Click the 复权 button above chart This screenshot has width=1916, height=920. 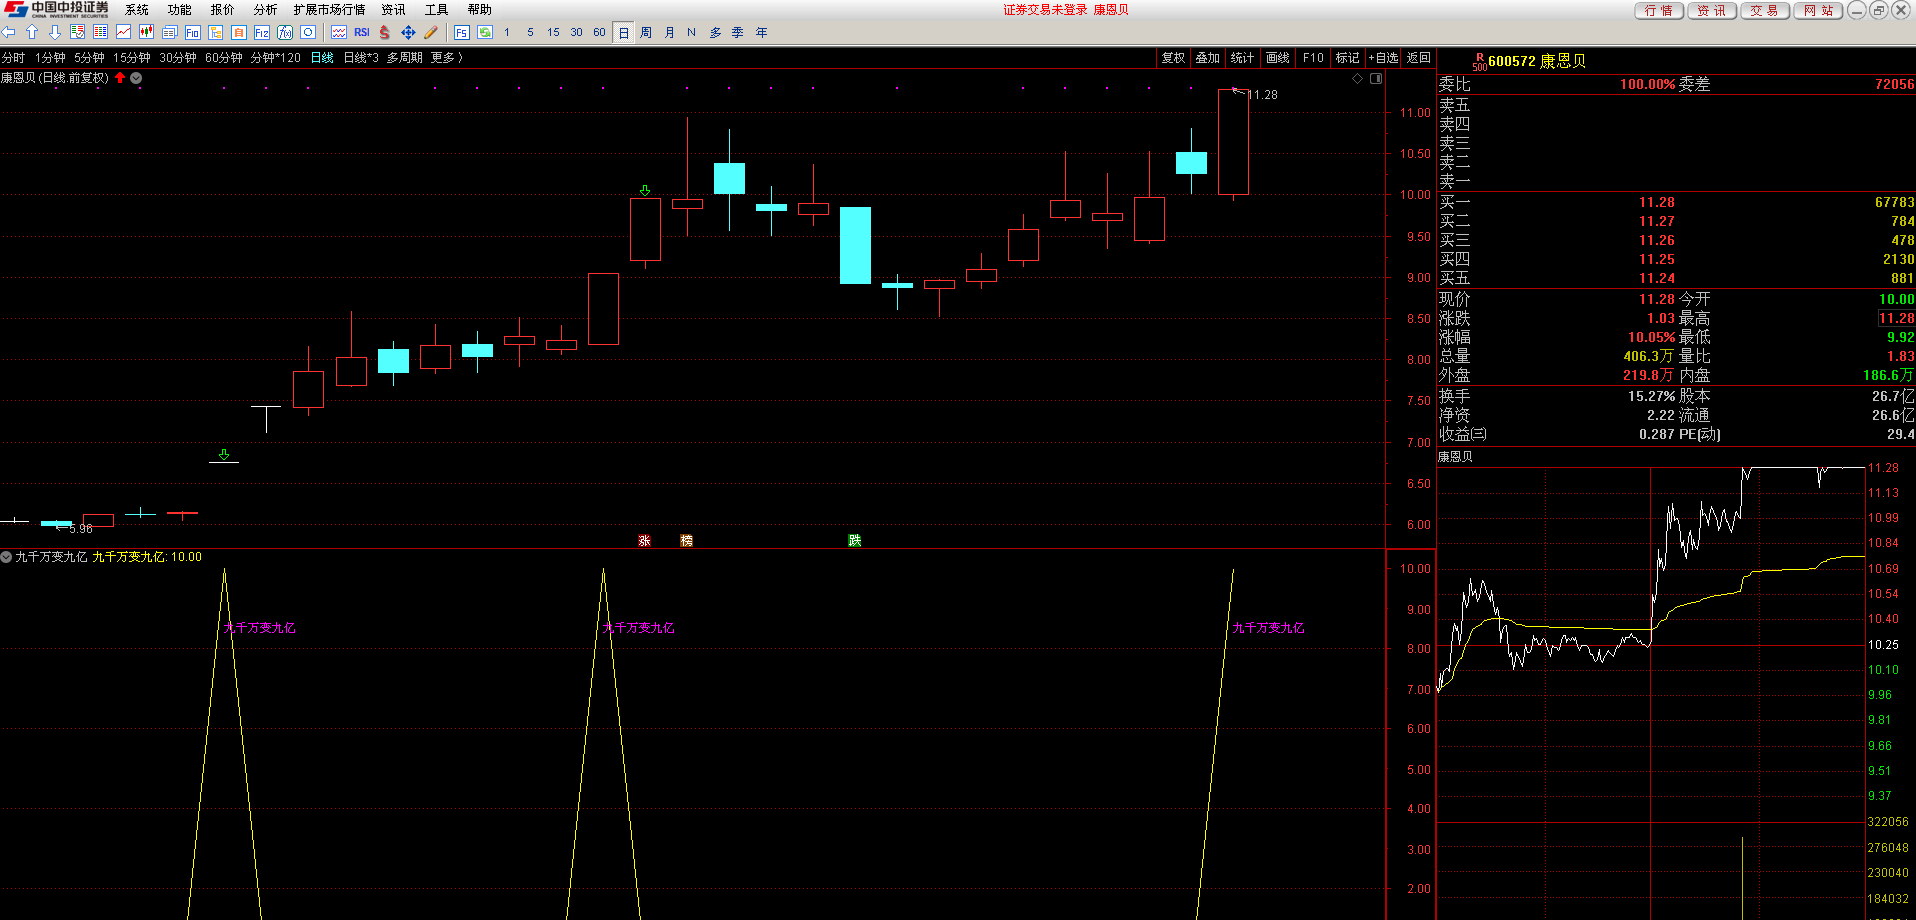click(1173, 58)
